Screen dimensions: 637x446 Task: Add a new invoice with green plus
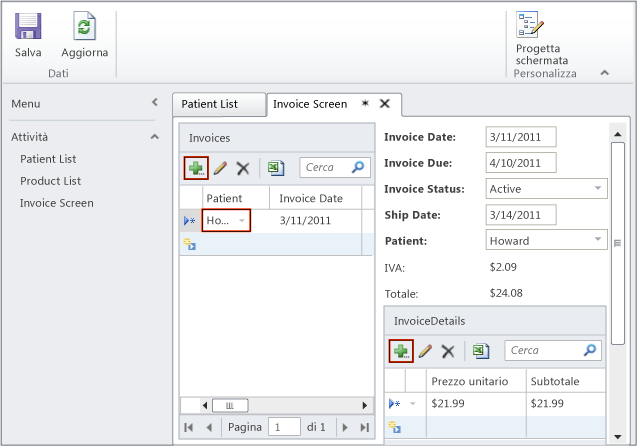[196, 168]
